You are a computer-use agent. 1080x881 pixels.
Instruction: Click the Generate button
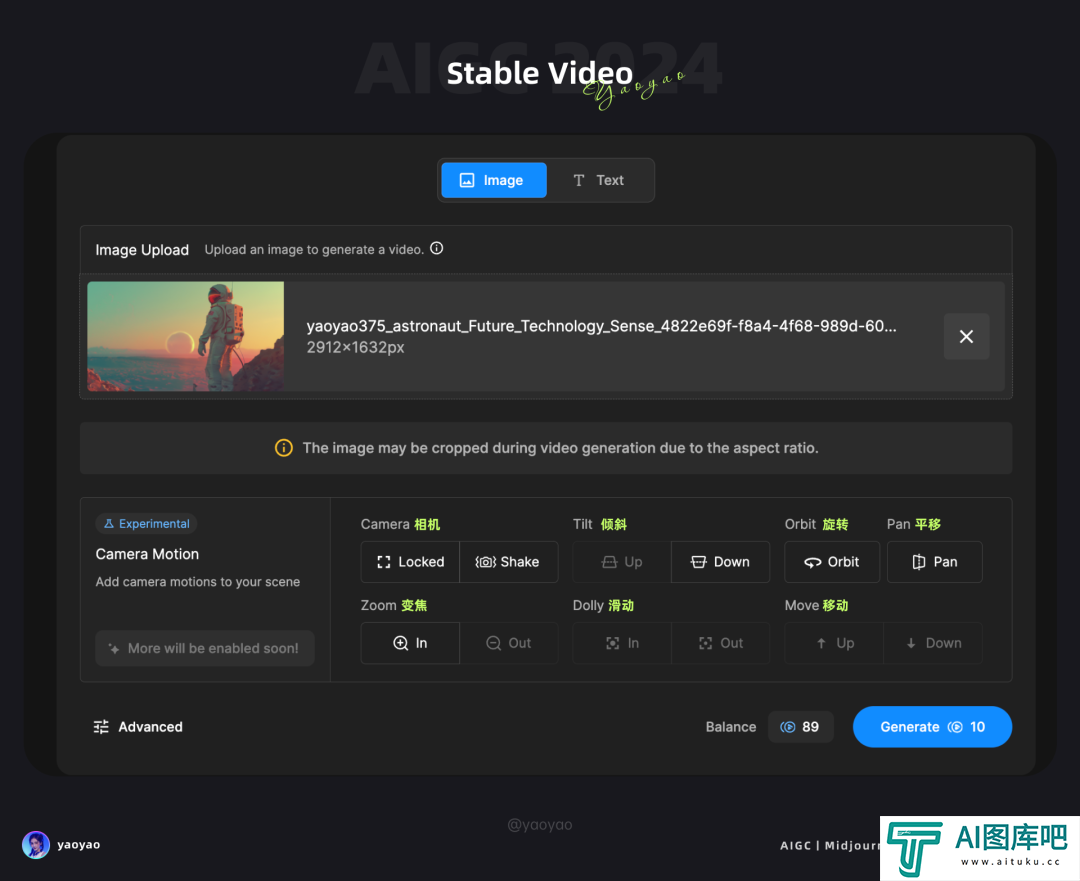(933, 727)
